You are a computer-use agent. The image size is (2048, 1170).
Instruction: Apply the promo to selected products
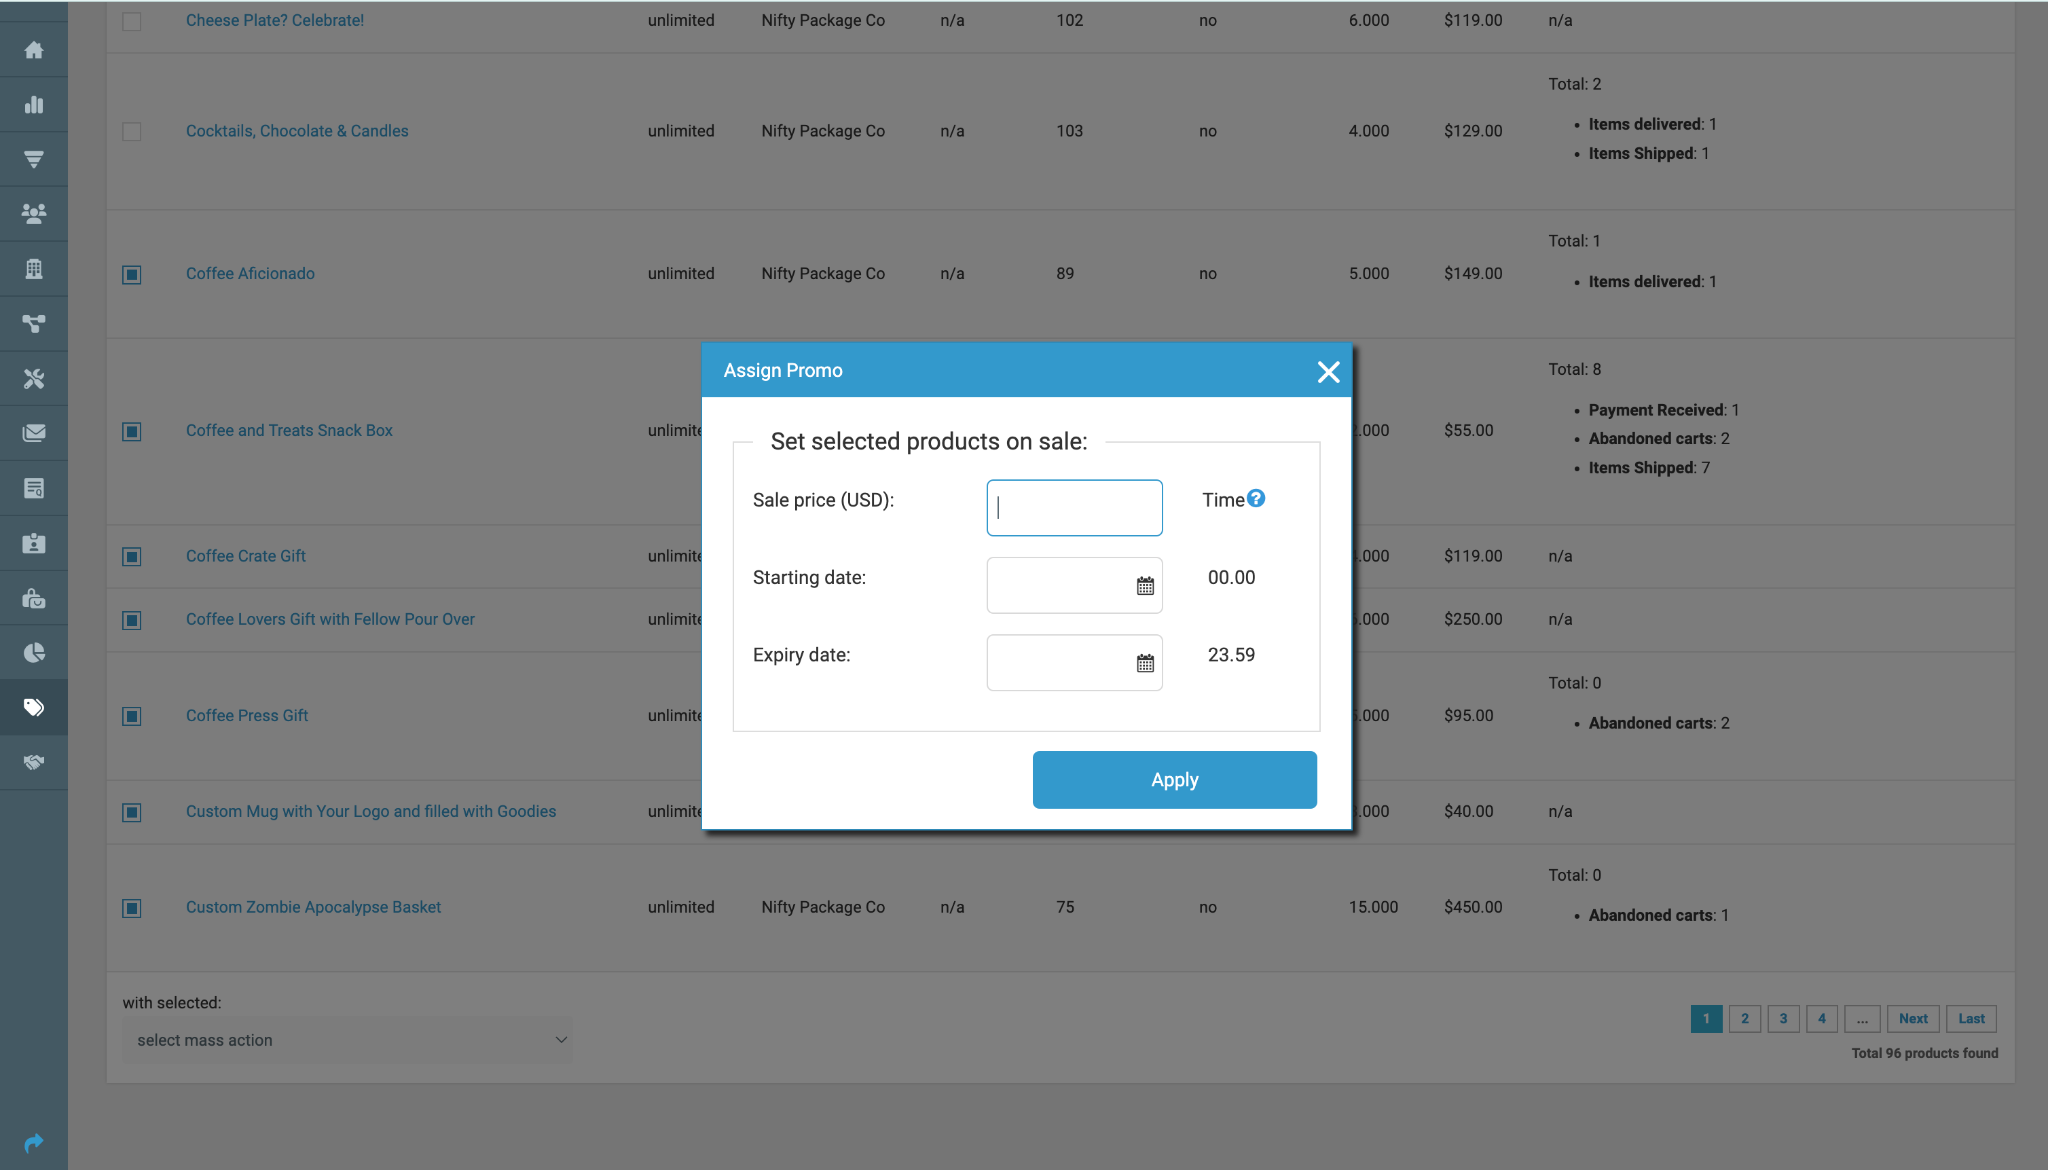click(1175, 779)
